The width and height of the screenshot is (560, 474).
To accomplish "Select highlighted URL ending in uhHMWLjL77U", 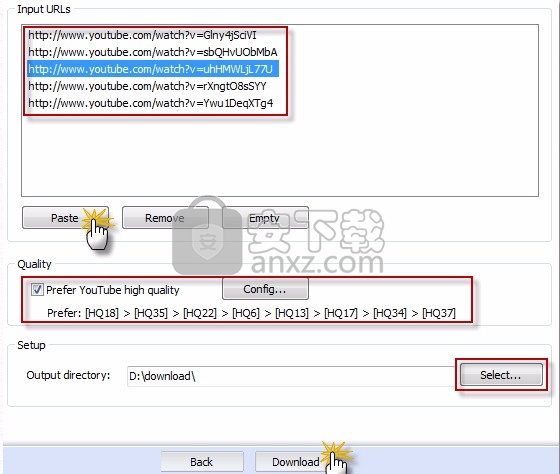I will coord(153,69).
